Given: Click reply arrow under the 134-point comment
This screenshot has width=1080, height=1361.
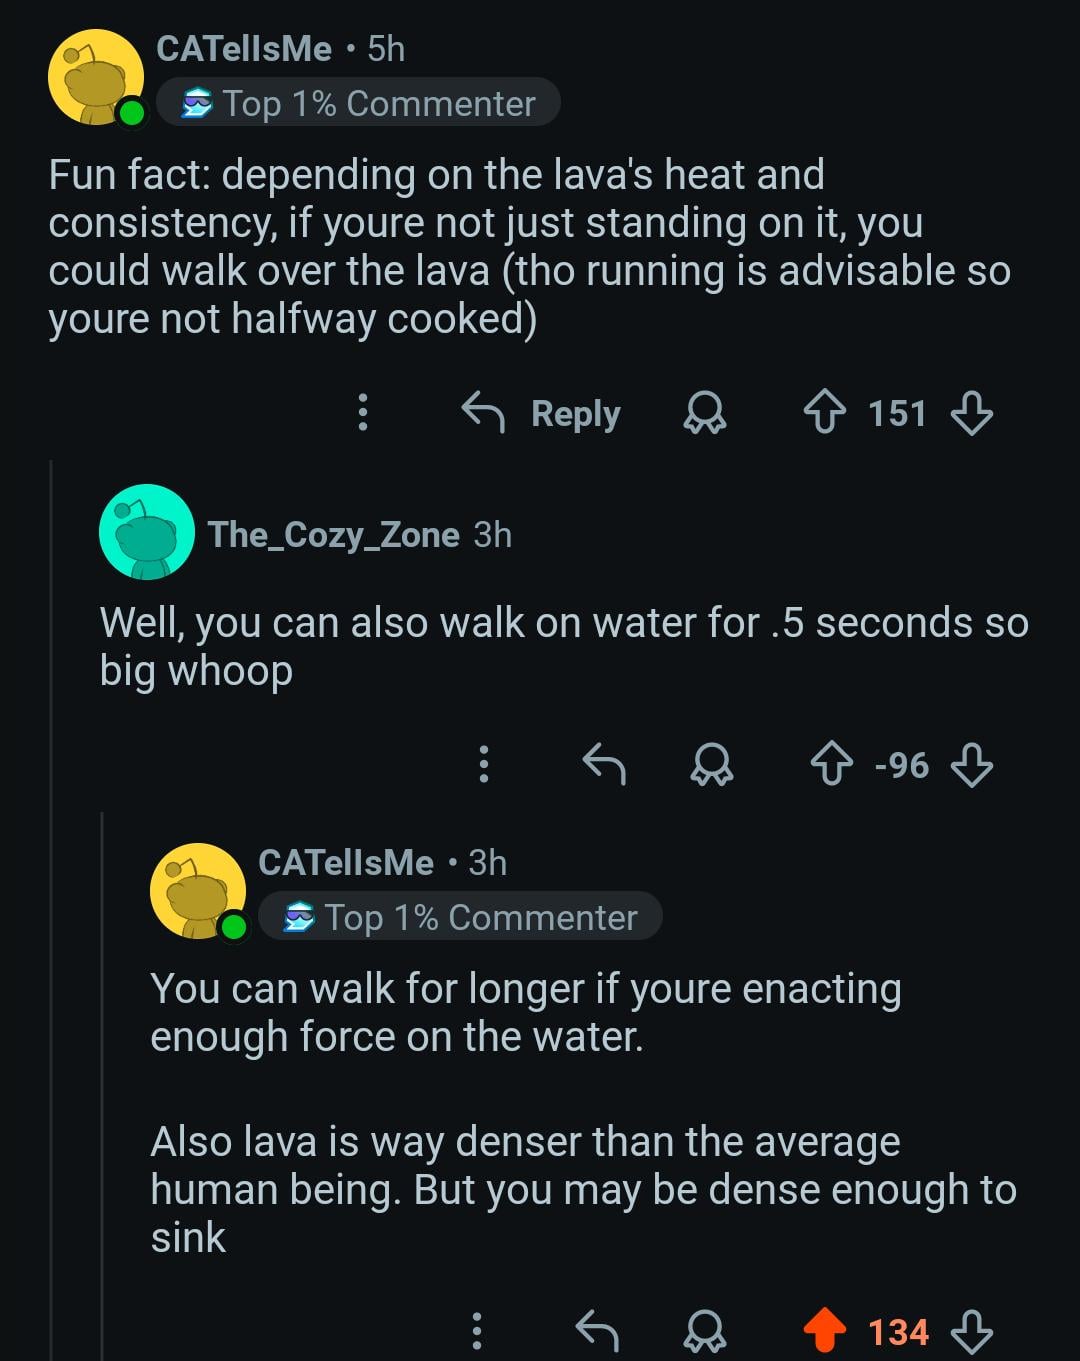Looking at the screenshot, I should pyautogui.click(x=598, y=1331).
